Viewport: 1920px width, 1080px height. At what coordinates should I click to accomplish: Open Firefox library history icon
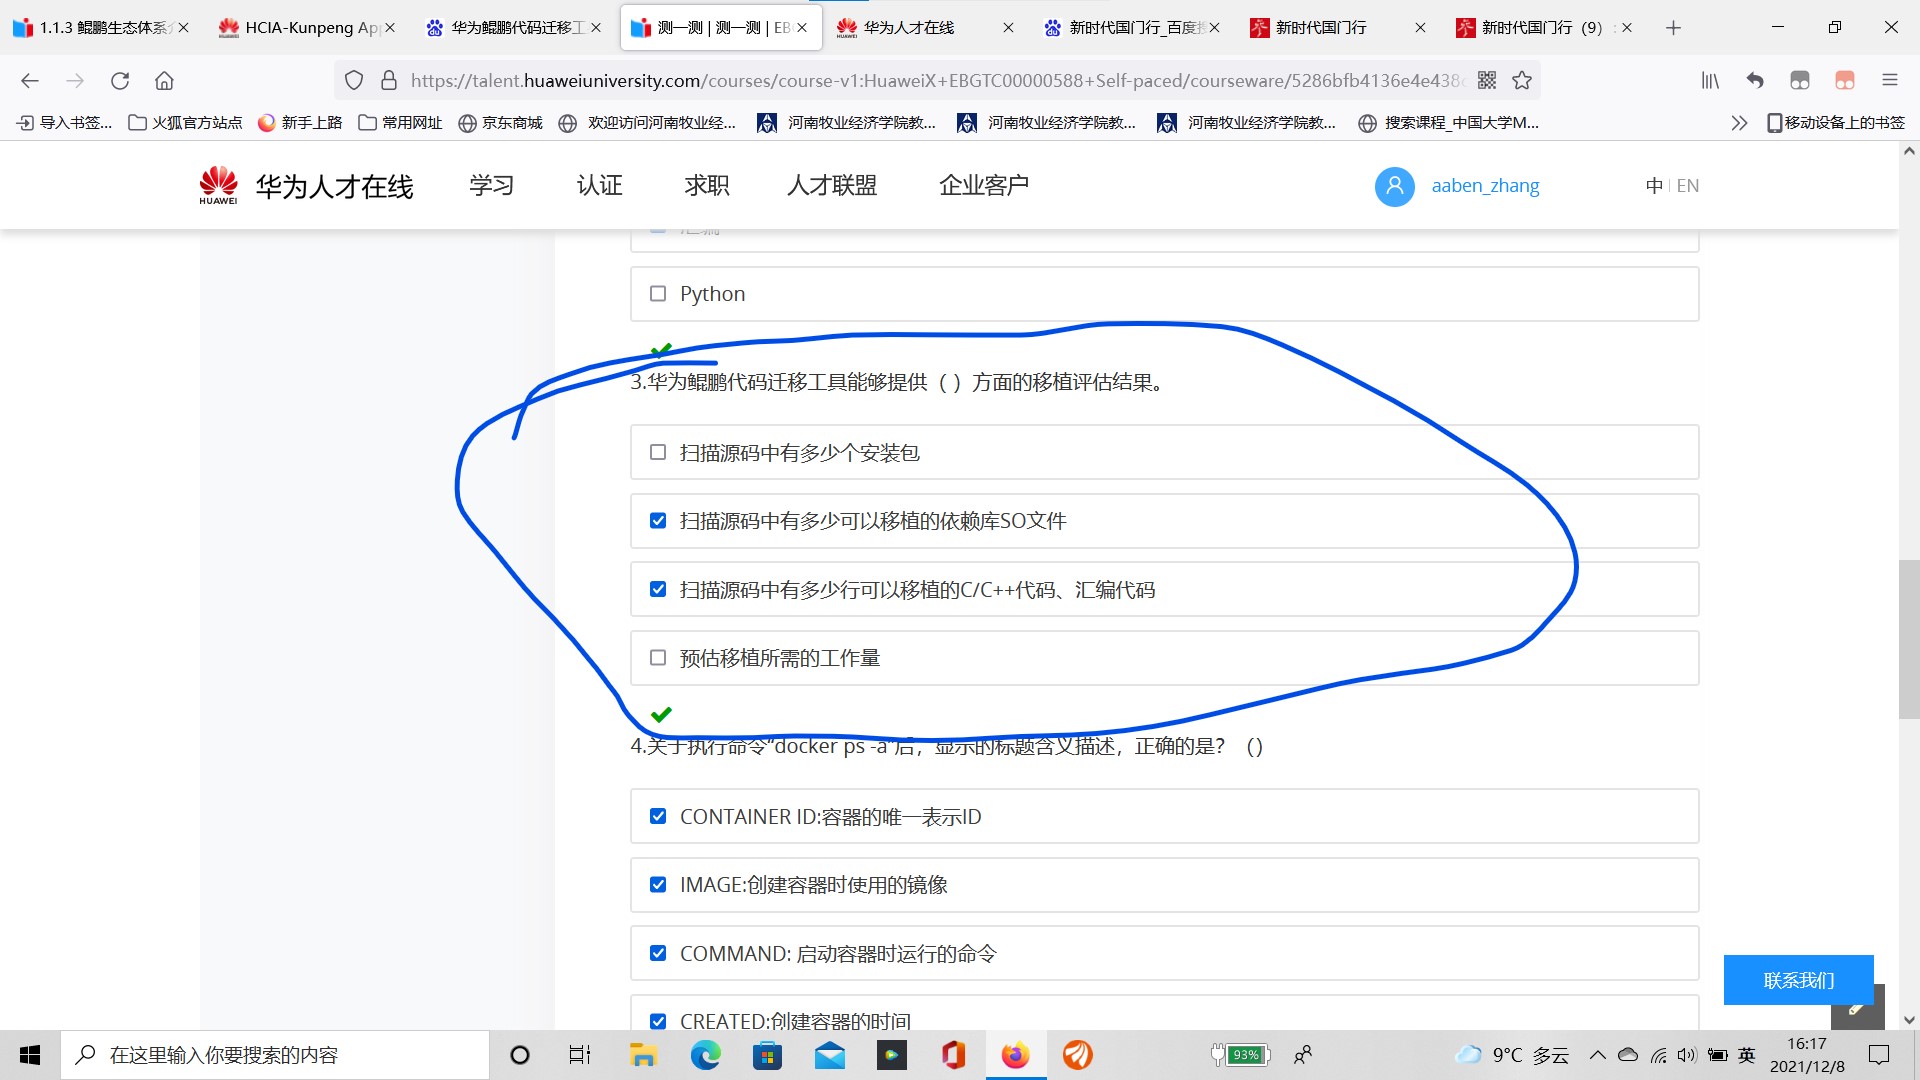click(1710, 81)
